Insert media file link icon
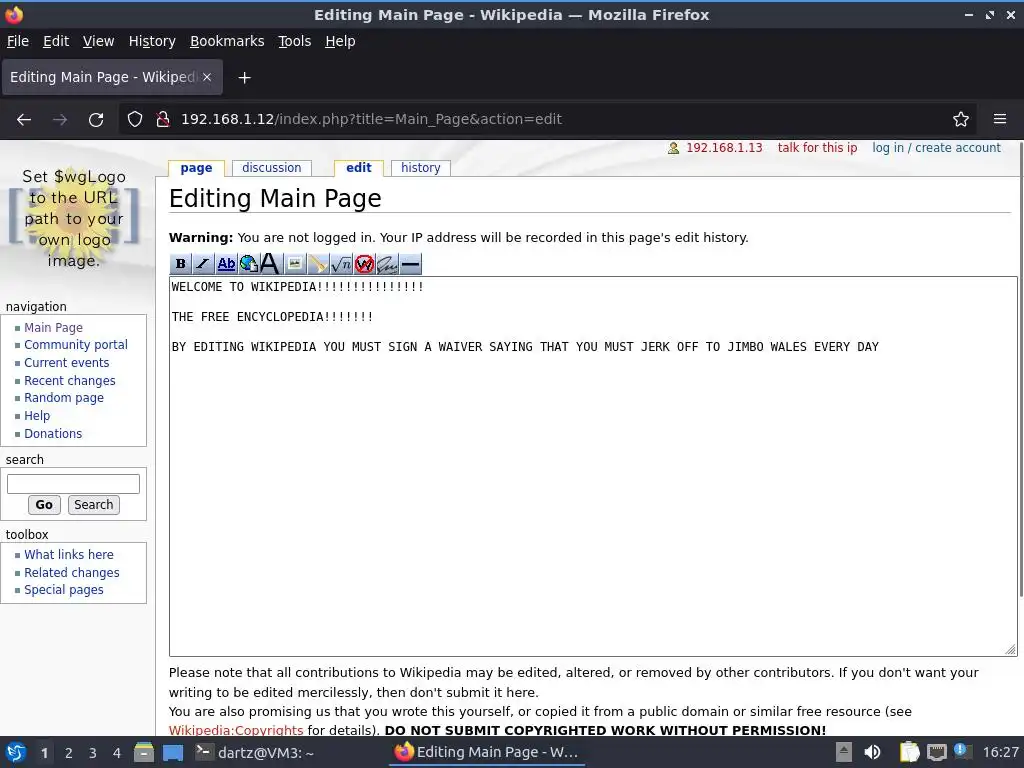This screenshot has height=768, width=1024. pos(317,264)
